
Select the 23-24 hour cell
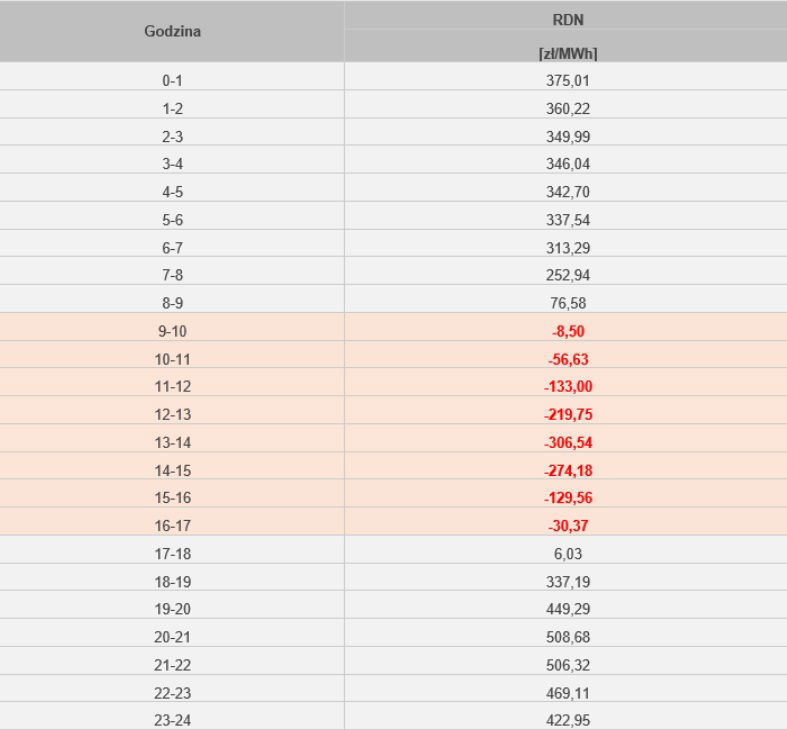pos(172,720)
